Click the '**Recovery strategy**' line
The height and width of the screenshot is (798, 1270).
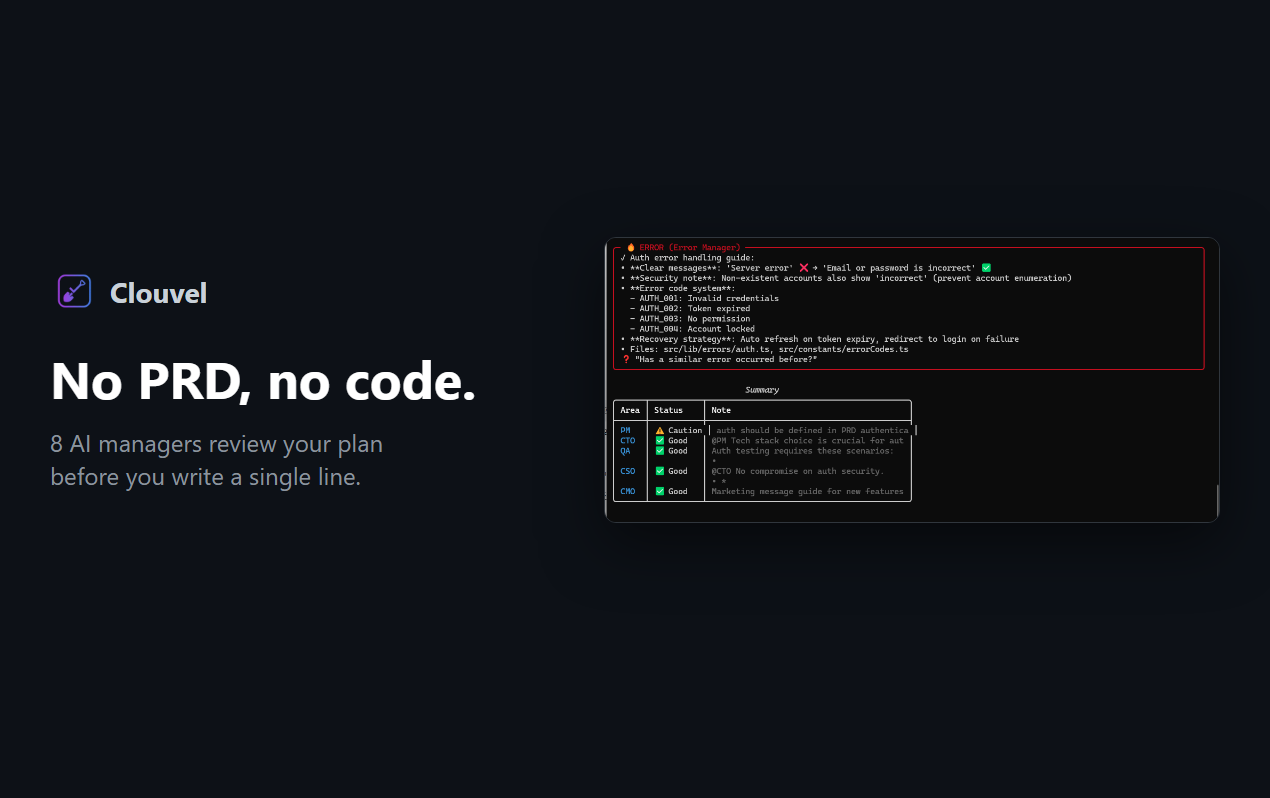tap(819, 339)
